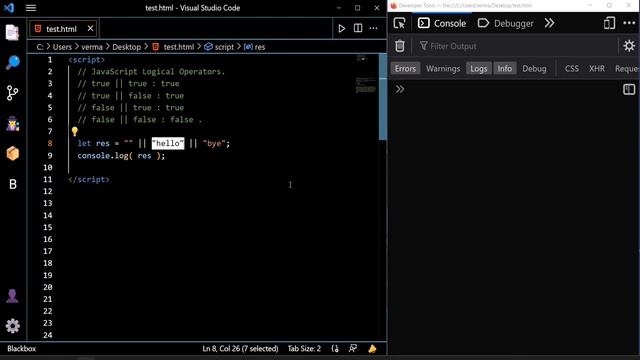
Task: Click Tab Size: 2 in status bar
Action: click(x=304, y=349)
